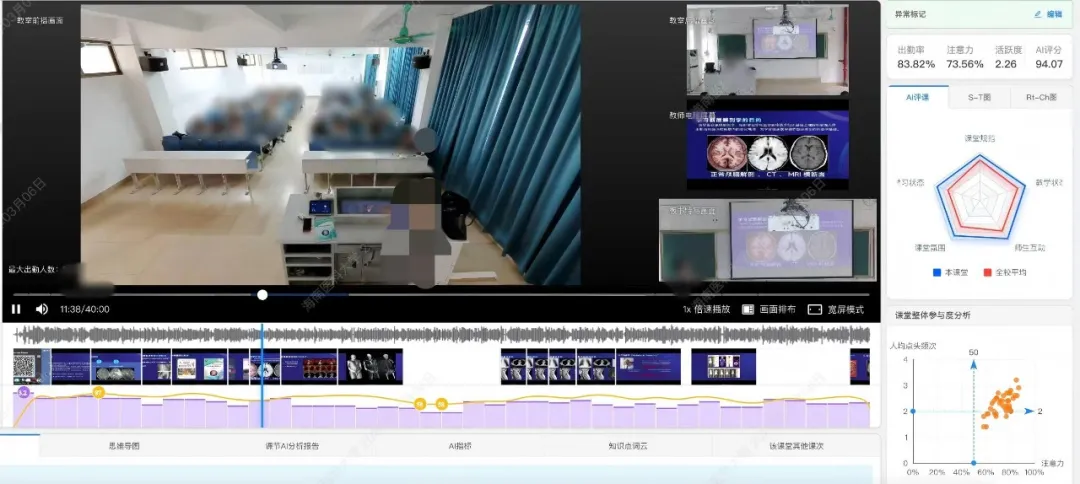Click the first purple marker on the attention curve
This screenshot has width=1080, height=484.
tap(22, 393)
